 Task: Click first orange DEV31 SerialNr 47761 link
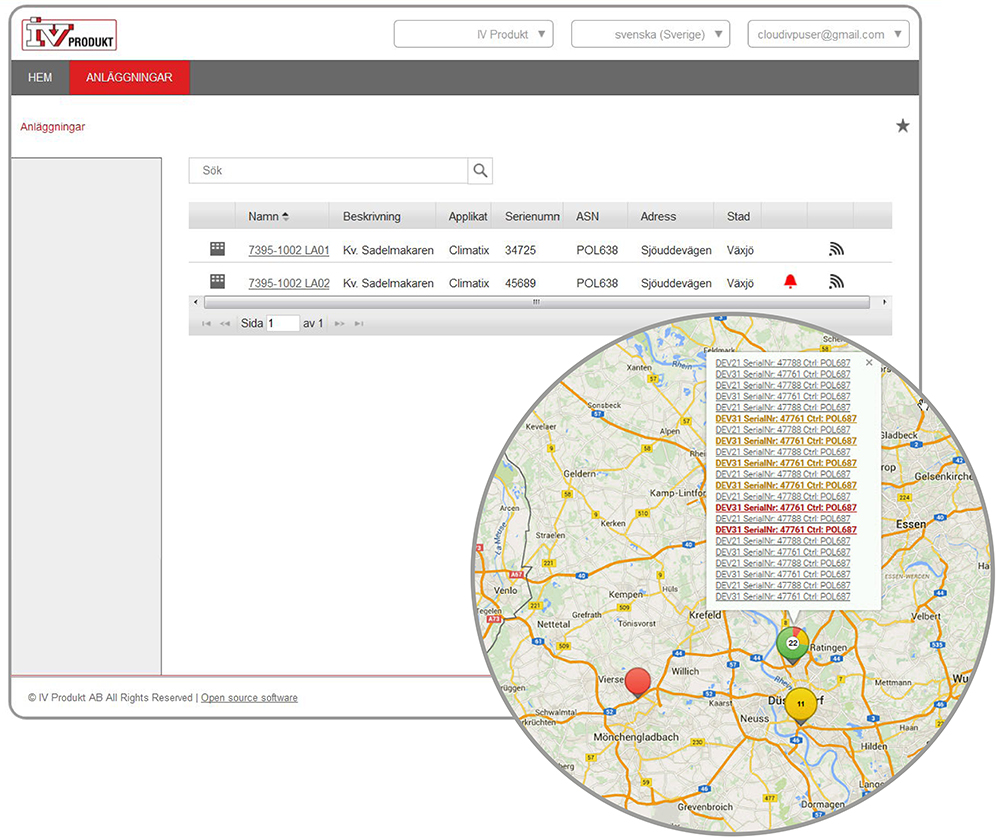point(786,418)
